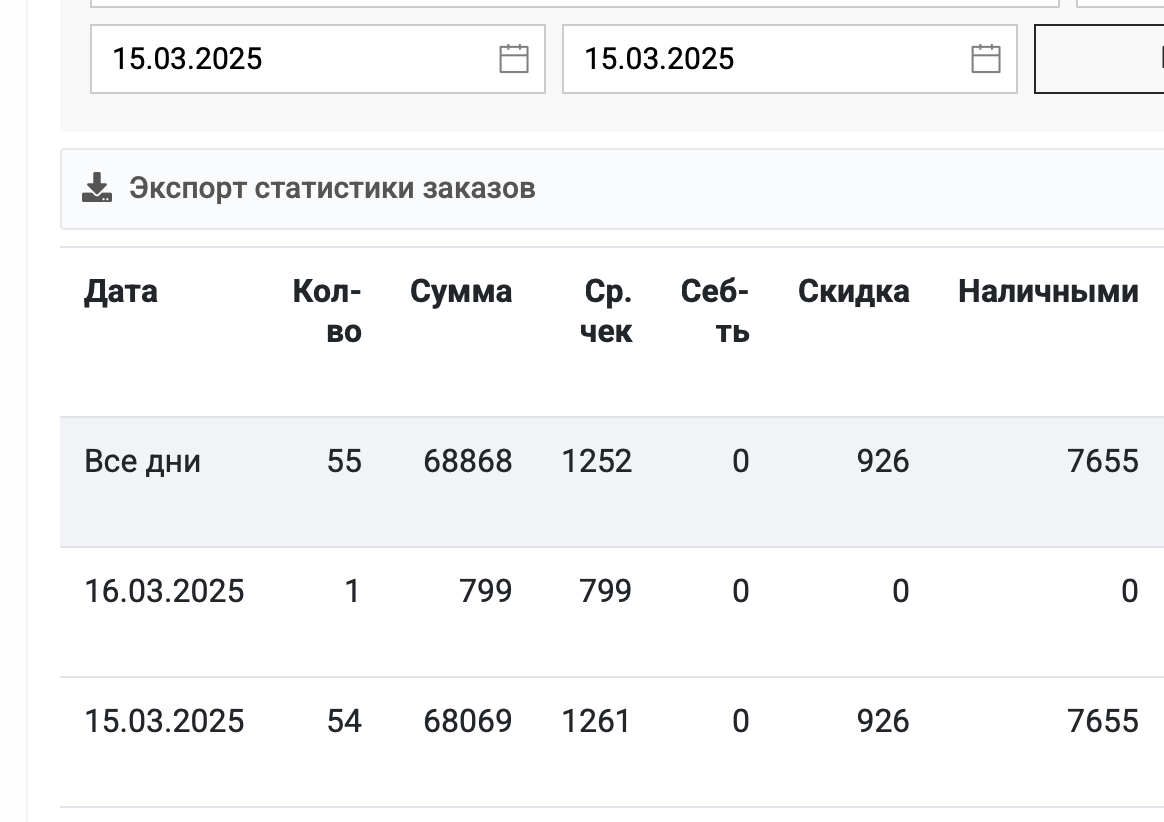Viewport: 1164px width, 822px height.
Task: Sort by 'Себ-ть' column header
Action: point(715,311)
